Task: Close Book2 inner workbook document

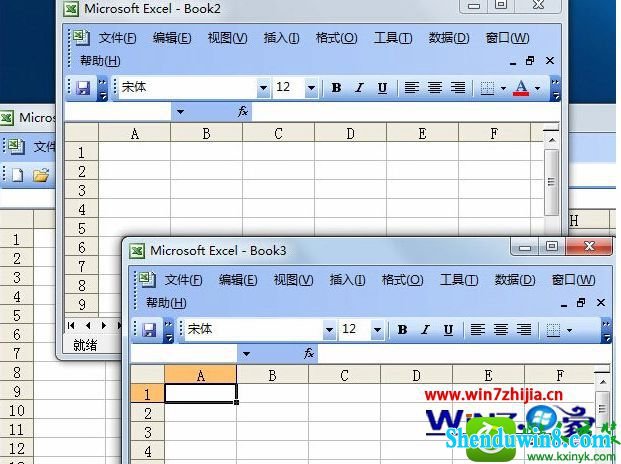Action: tap(550, 61)
